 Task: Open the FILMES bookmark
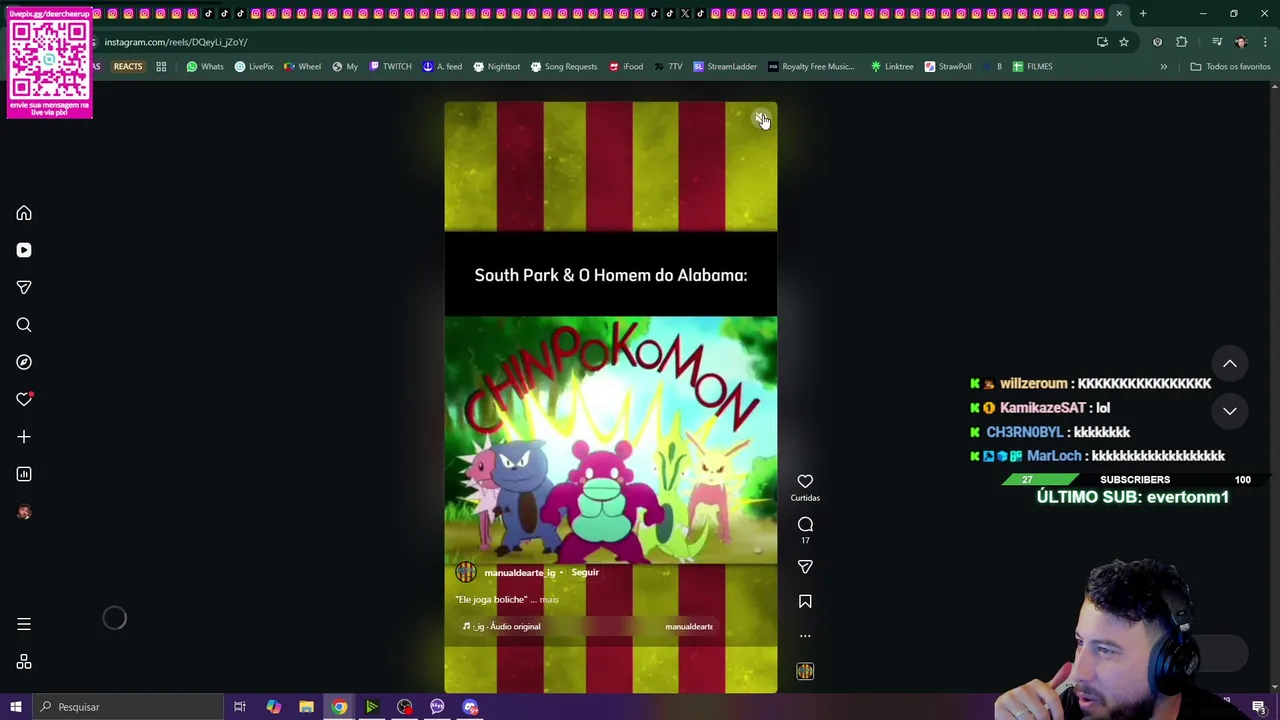1032,66
